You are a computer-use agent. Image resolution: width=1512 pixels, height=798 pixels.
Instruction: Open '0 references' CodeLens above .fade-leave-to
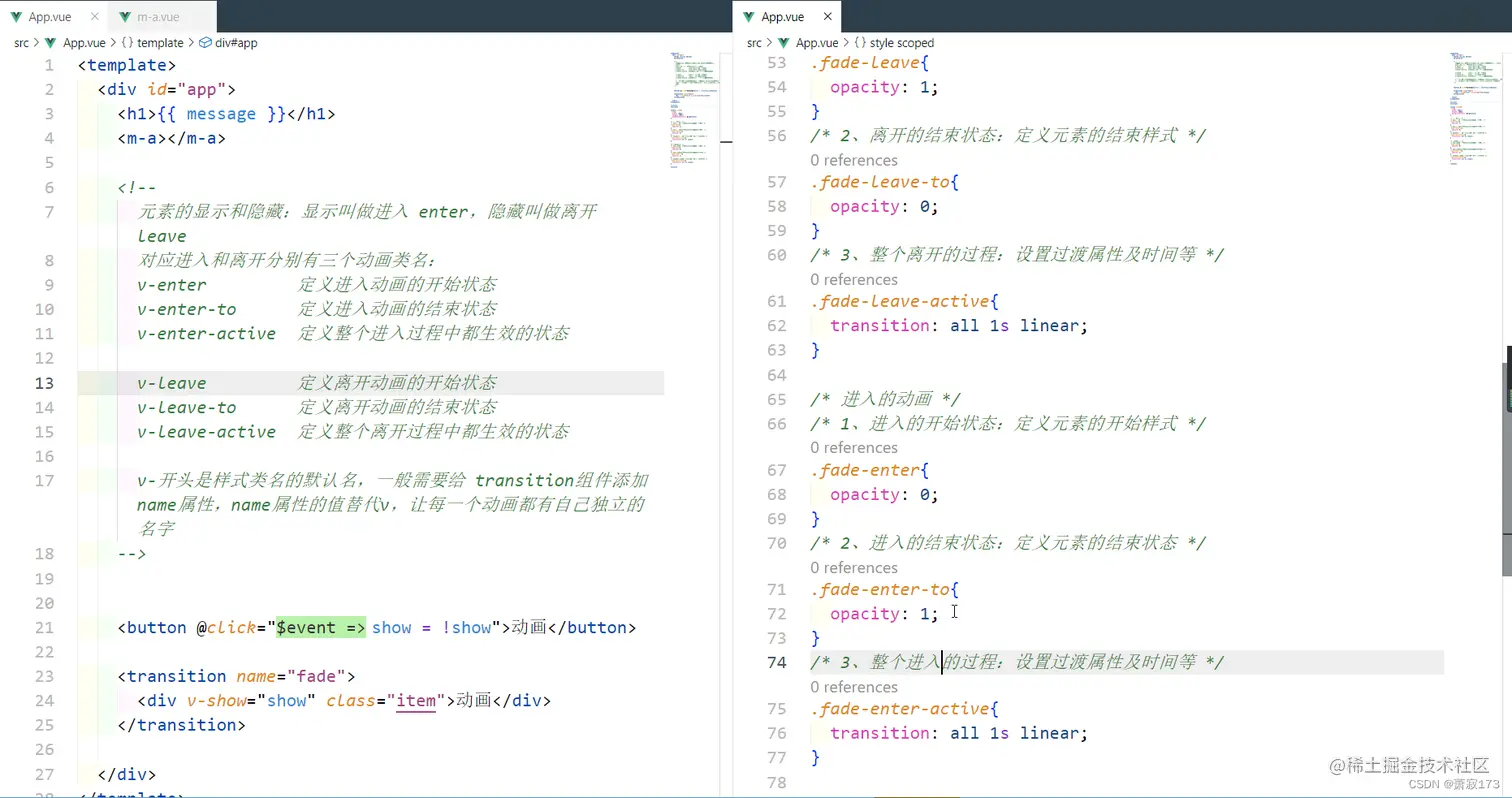(x=854, y=160)
